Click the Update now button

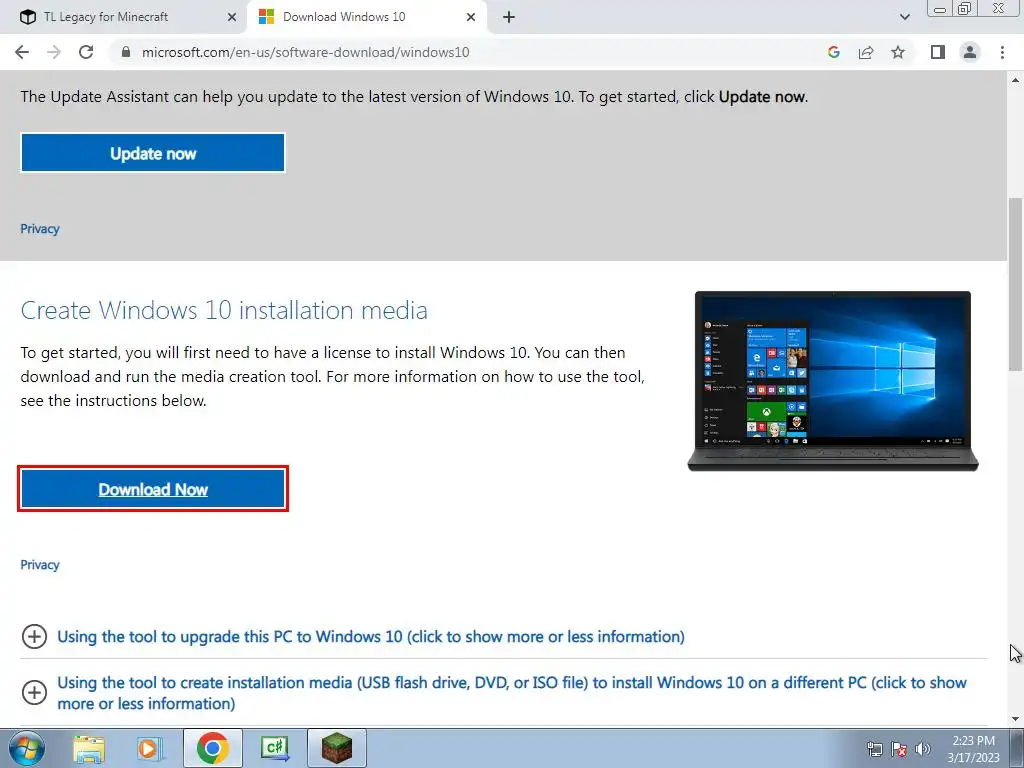click(153, 153)
